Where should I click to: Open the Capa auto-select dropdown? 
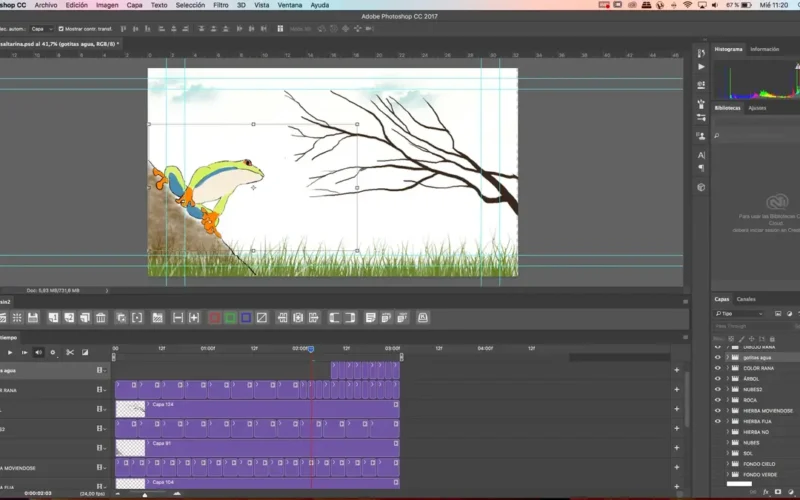click(x=42, y=29)
